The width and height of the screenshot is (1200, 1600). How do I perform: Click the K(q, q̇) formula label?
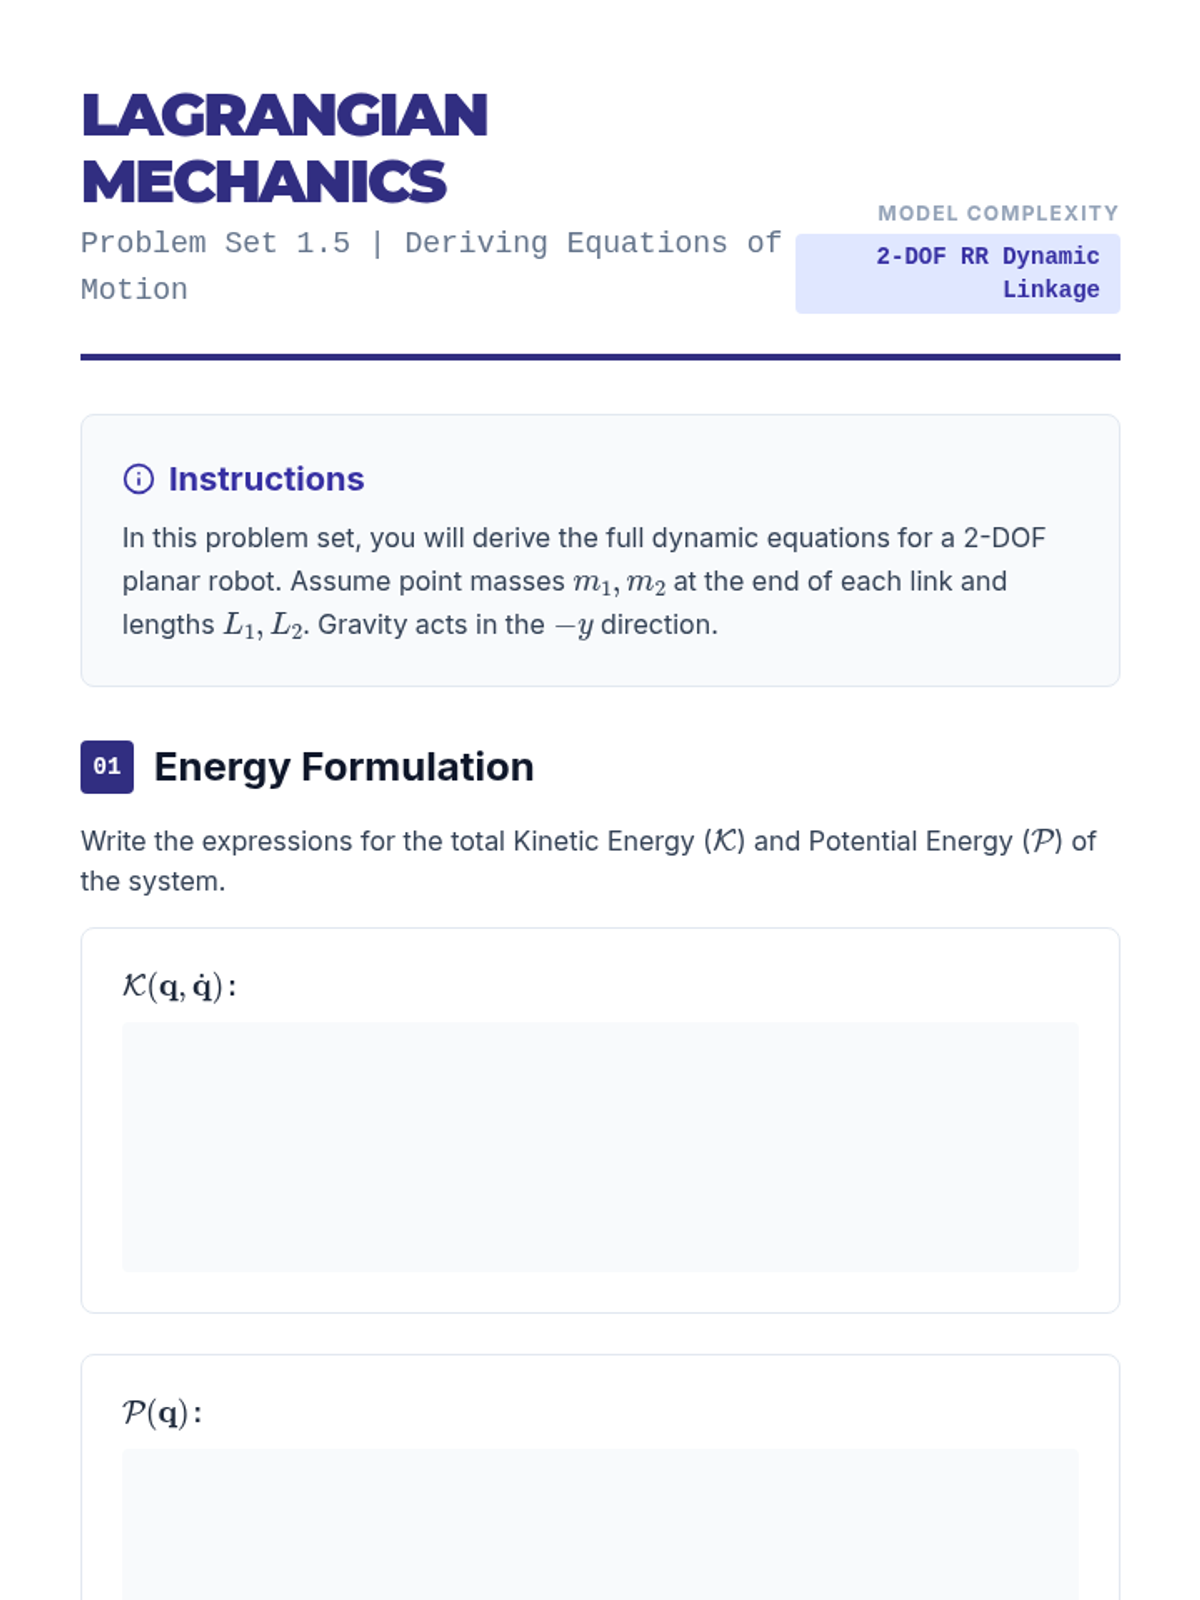point(179,987)
